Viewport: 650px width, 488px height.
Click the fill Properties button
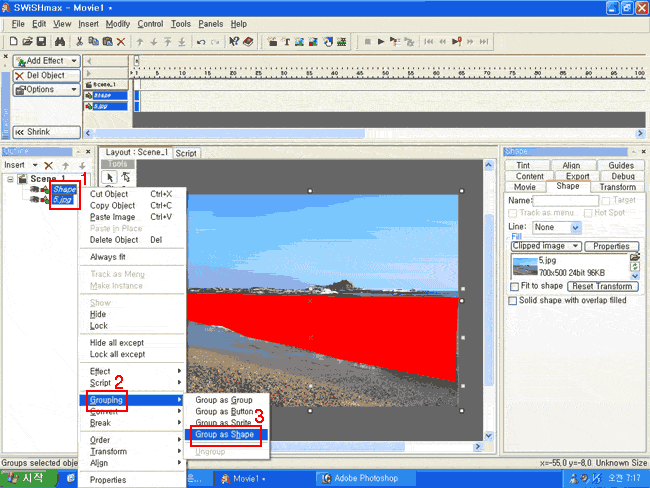tap(611, 246)
